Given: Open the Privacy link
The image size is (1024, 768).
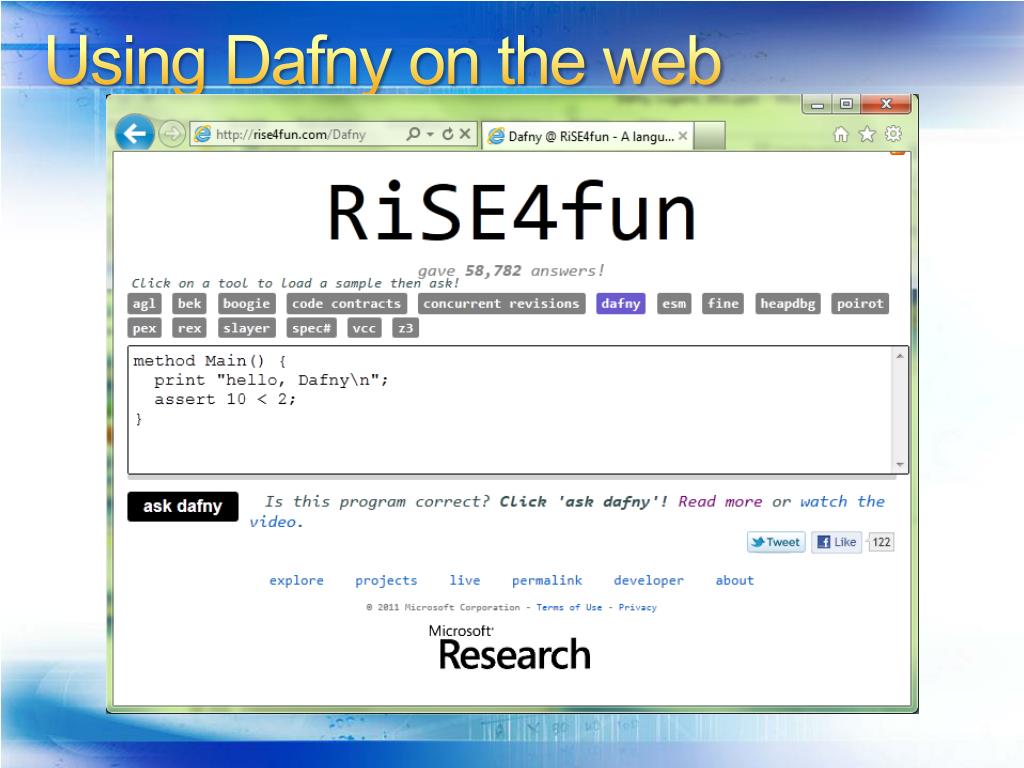Looking at the screenshot, I should [637, 607].
